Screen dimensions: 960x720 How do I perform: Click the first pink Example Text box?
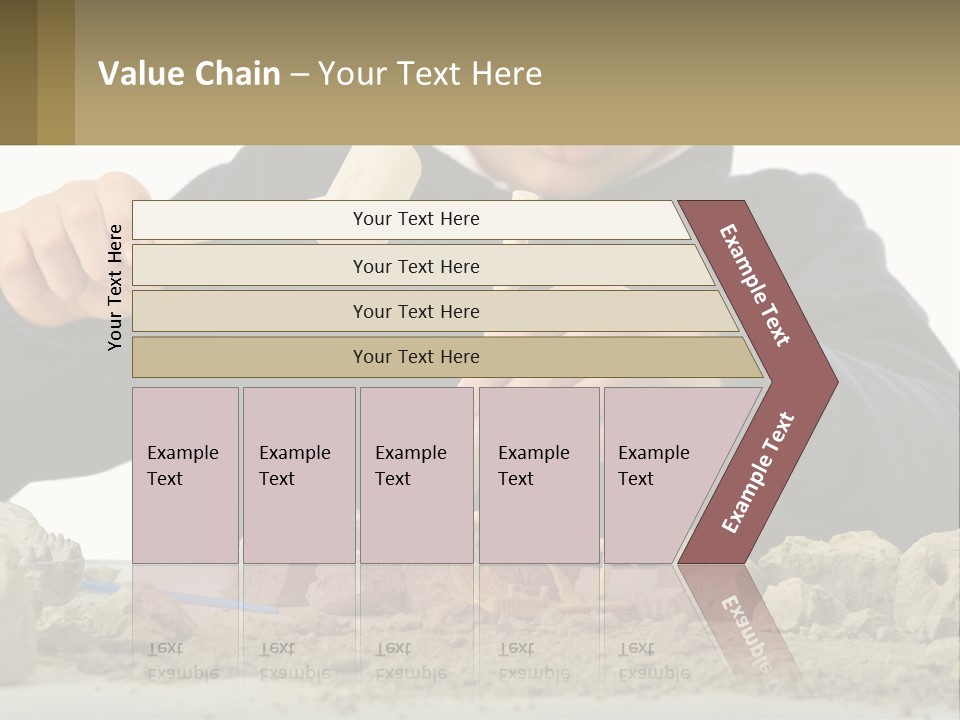(x=185, y=475)
